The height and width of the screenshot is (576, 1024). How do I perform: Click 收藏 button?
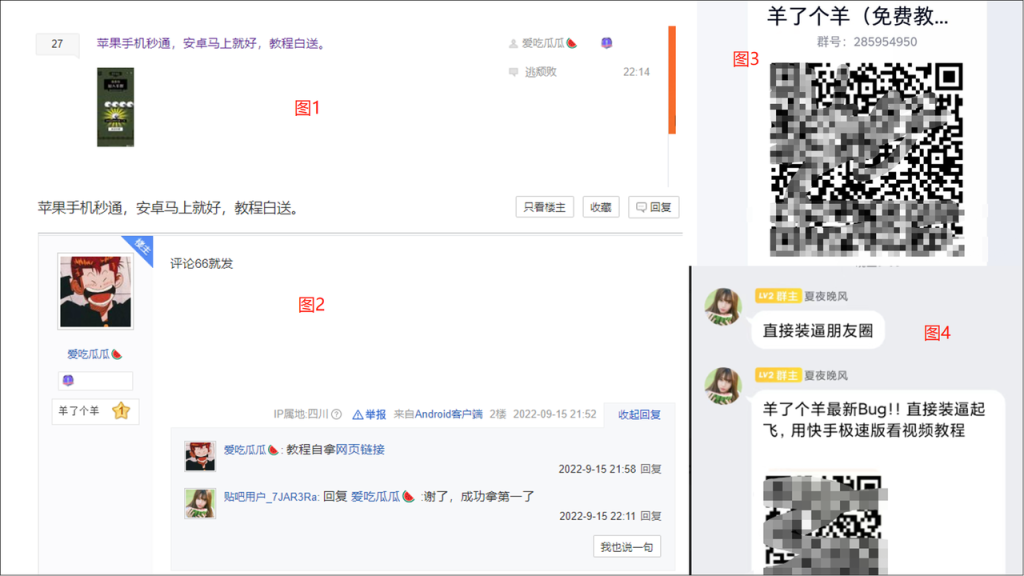tap(601, 207)
